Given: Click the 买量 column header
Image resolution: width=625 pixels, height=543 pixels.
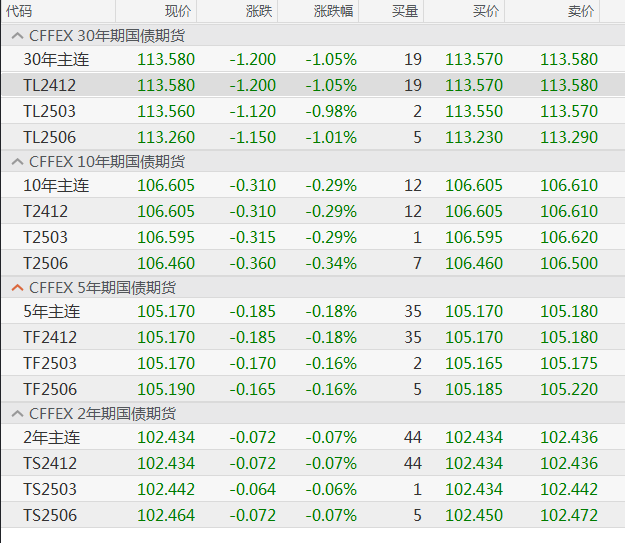Looking at the screenshot, I should pos(406,11).
